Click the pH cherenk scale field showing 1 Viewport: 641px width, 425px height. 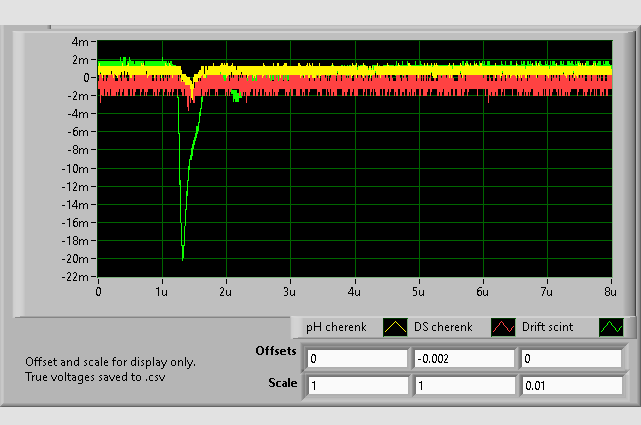point(358,386)
